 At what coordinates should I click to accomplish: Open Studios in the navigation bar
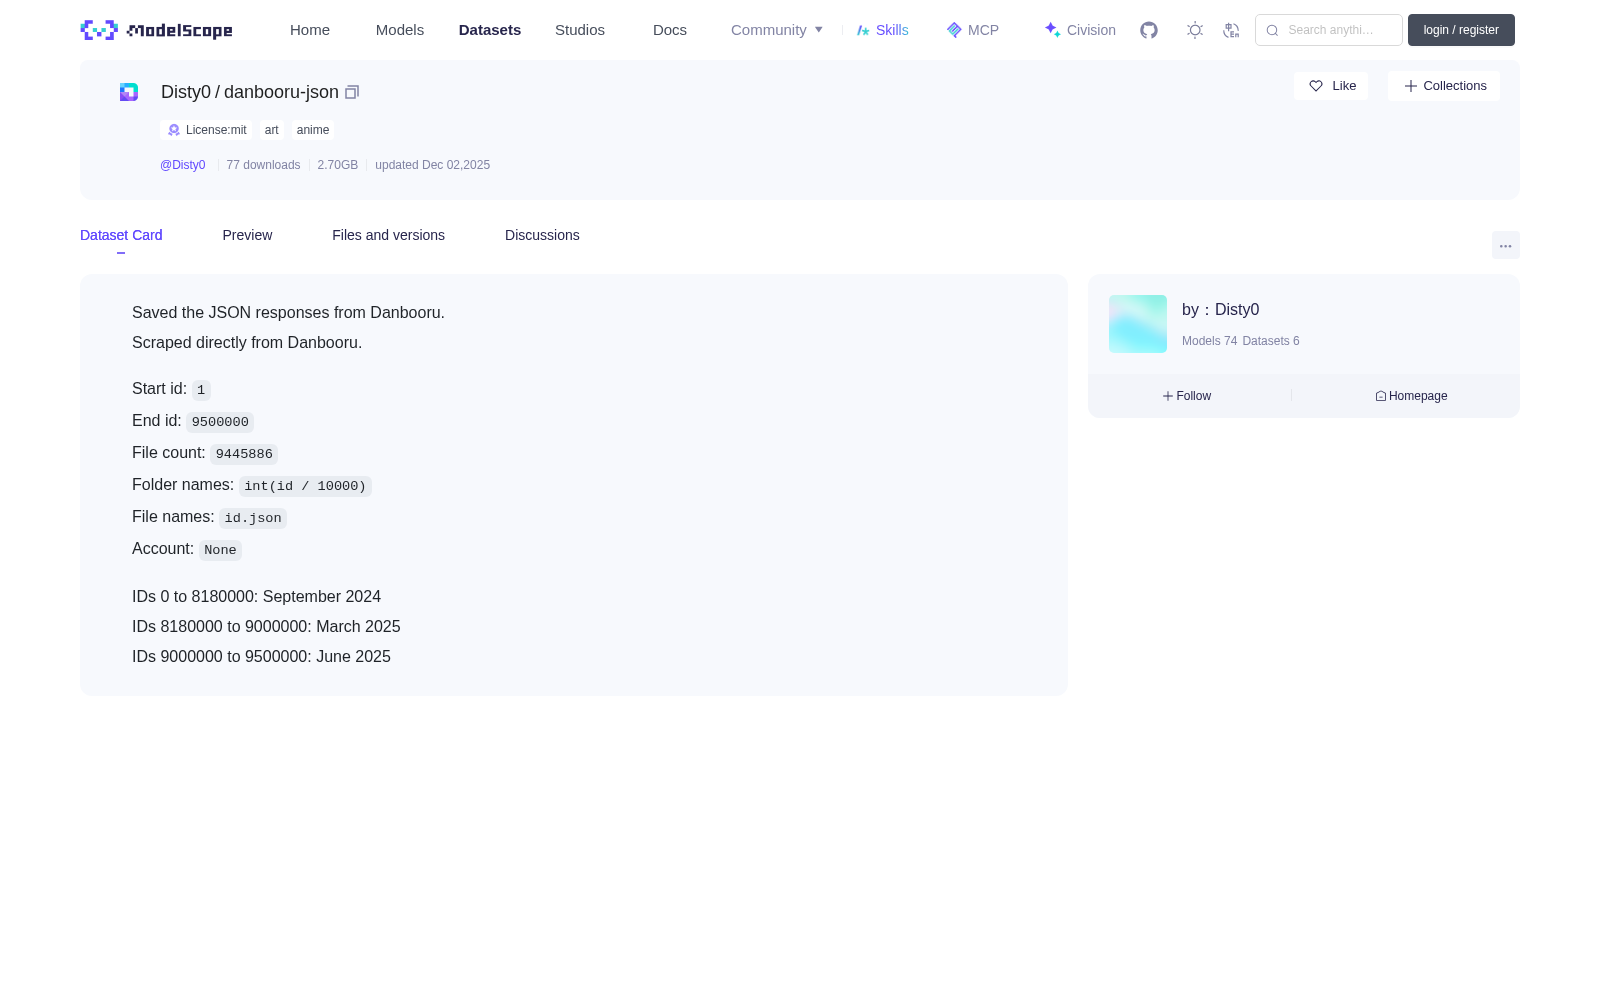click(580, 30)
